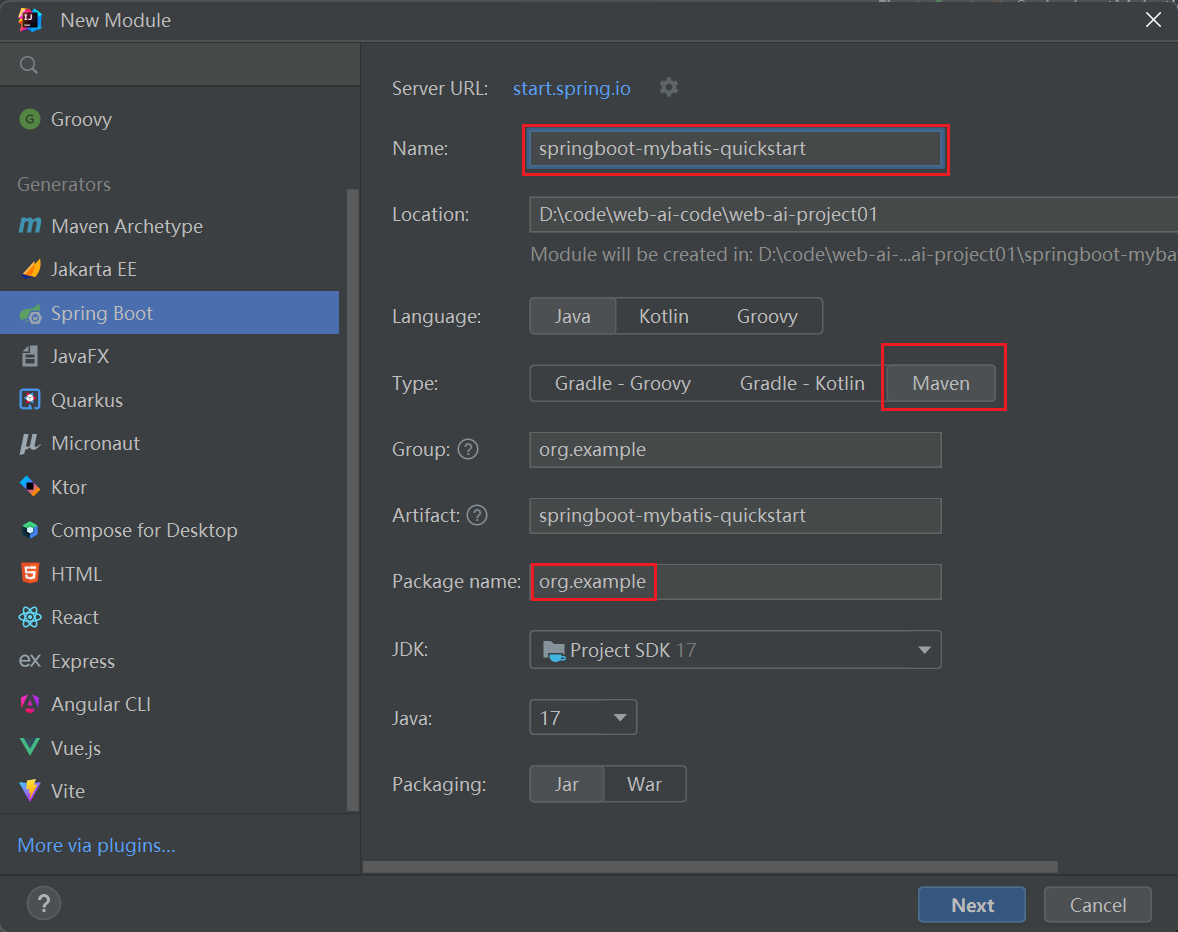Click the Artifact input field

click(x=735, y=515)
